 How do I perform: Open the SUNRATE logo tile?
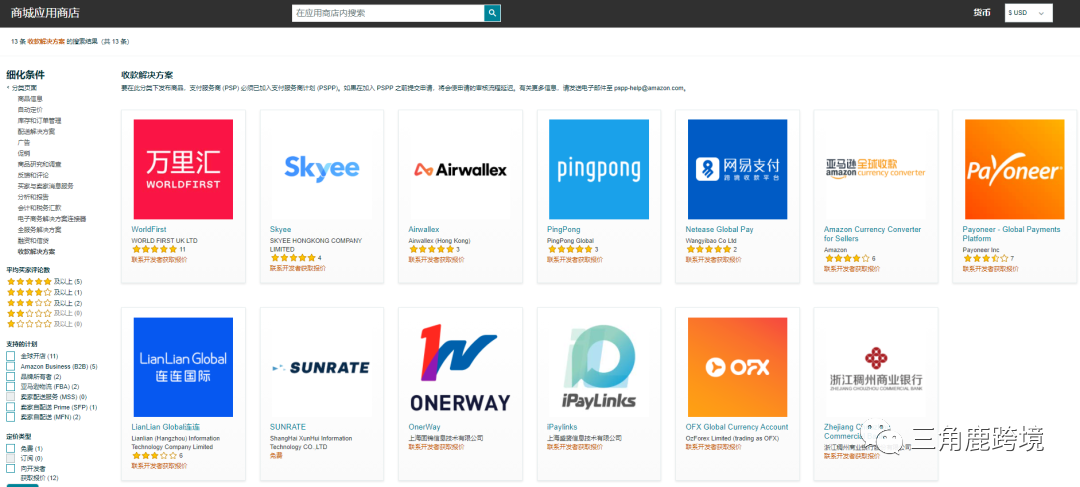point(322,367)
